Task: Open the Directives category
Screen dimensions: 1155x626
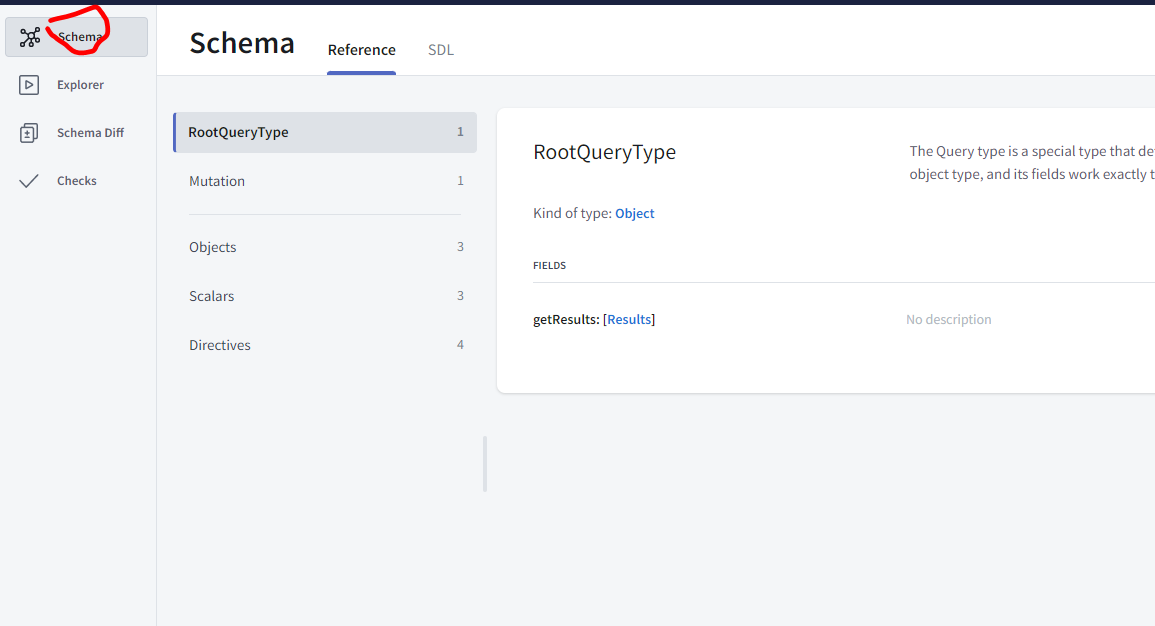Action: [x=325, y=345]
